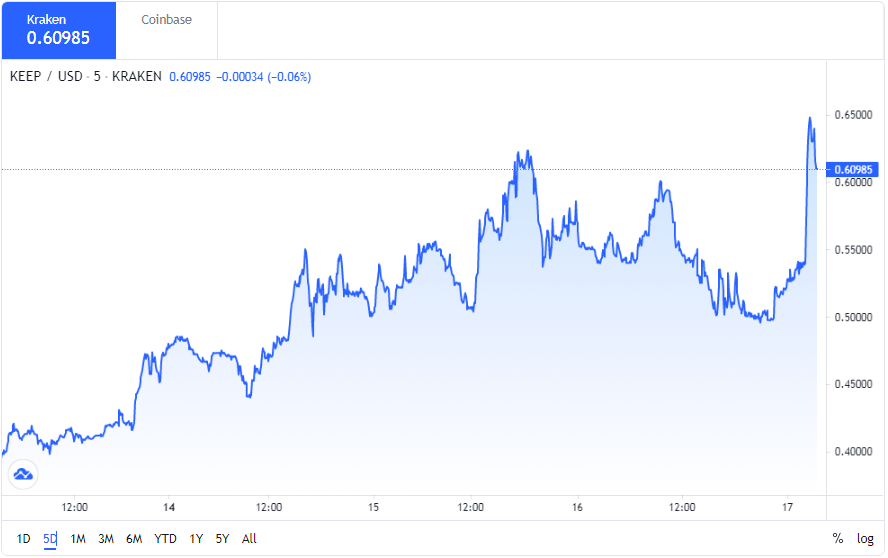Toggle log scale mode
The height and width of the screenshot is (558, 888).
point(865,539)
